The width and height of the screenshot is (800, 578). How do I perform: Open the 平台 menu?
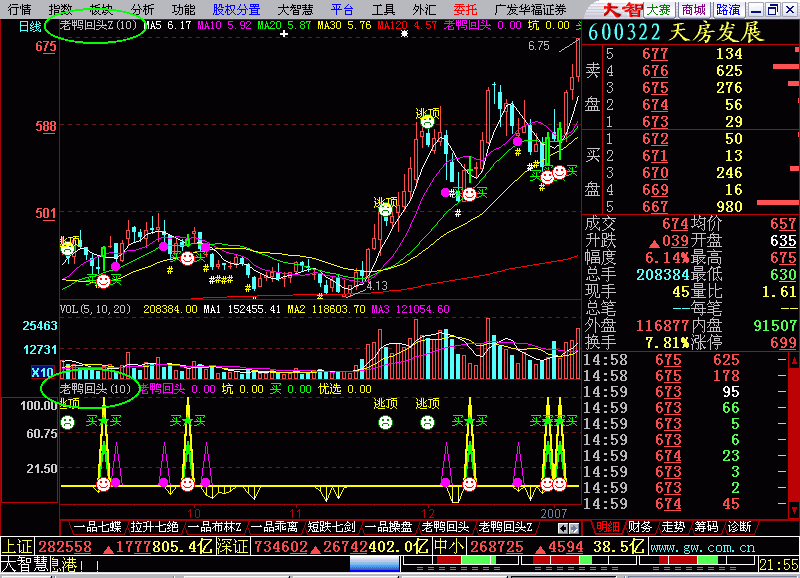[342, 9]
